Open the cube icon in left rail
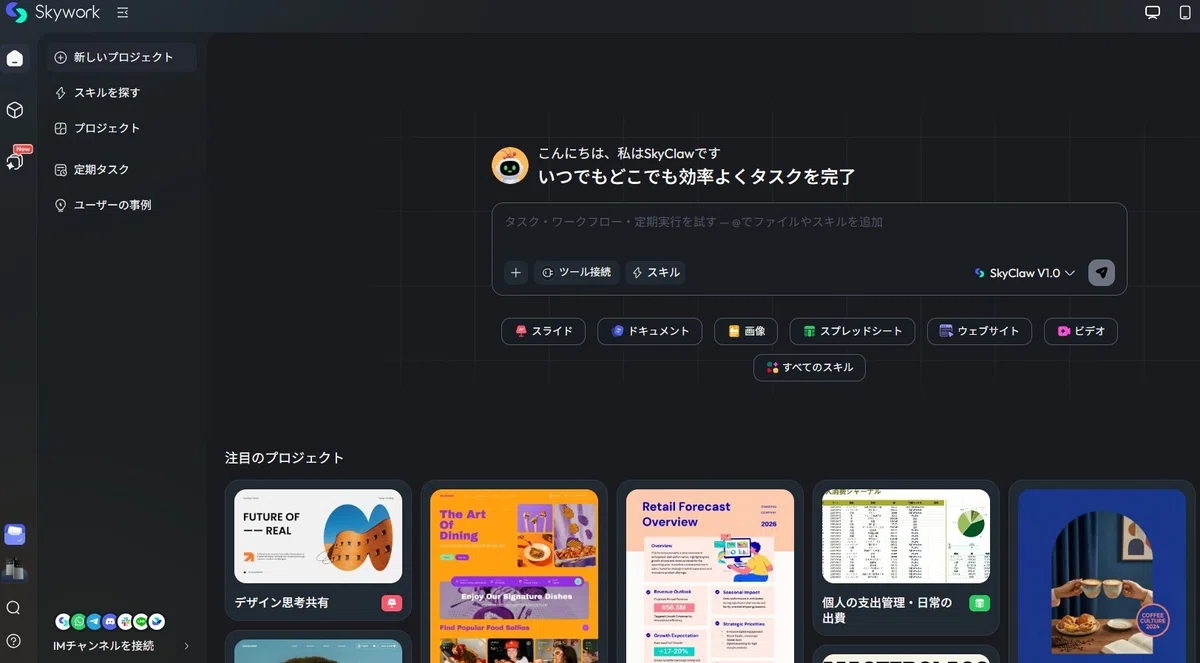The image size is (1200, 663). pos(15,110)
